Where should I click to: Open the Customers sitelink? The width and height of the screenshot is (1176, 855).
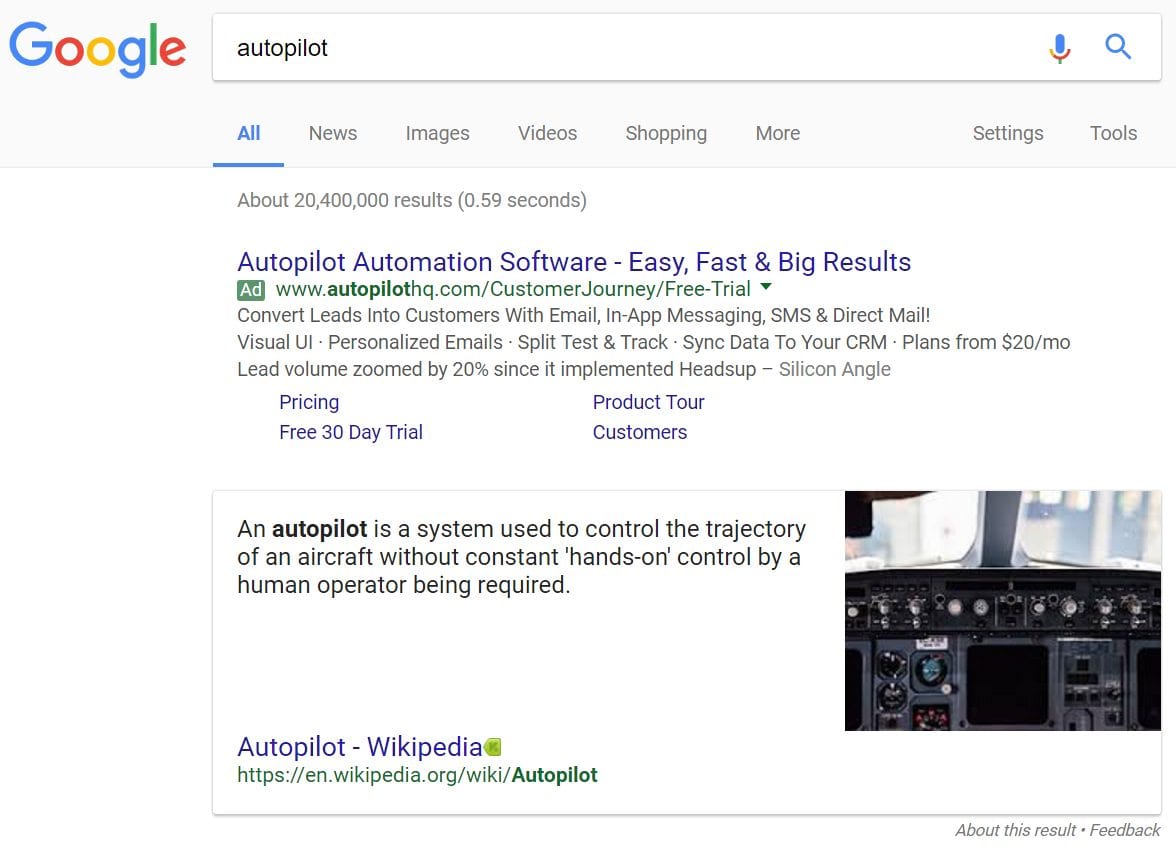click(640, 433)
